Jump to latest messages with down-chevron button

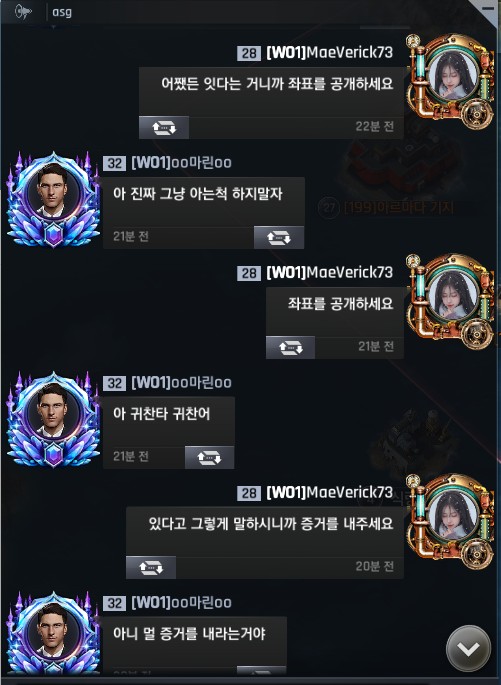point(468,649)
